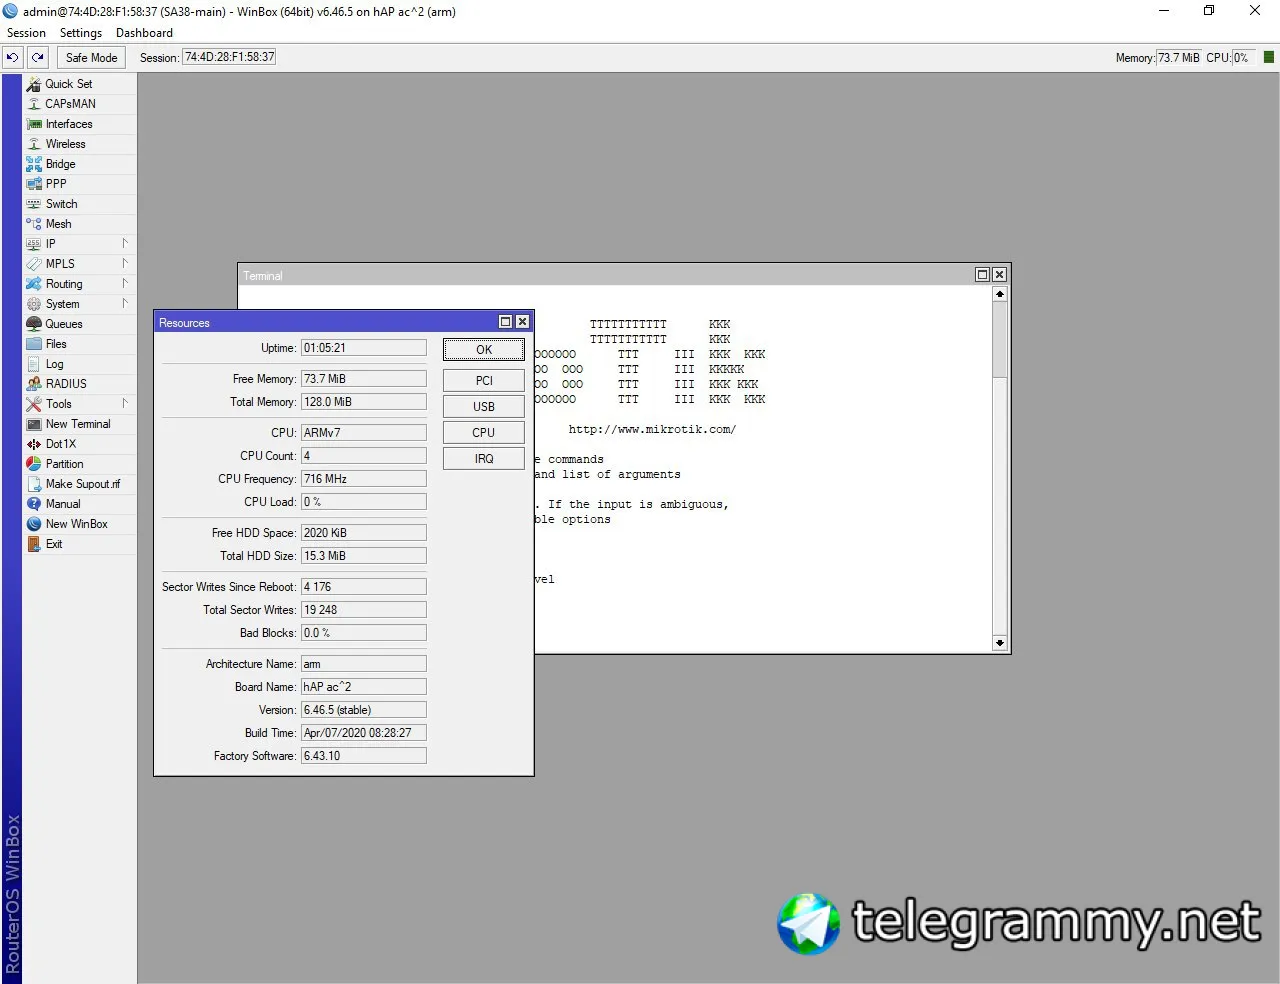Viewport: 1280px width, 984px height.
Task: Open the Session menu
Action: [26, 33]
